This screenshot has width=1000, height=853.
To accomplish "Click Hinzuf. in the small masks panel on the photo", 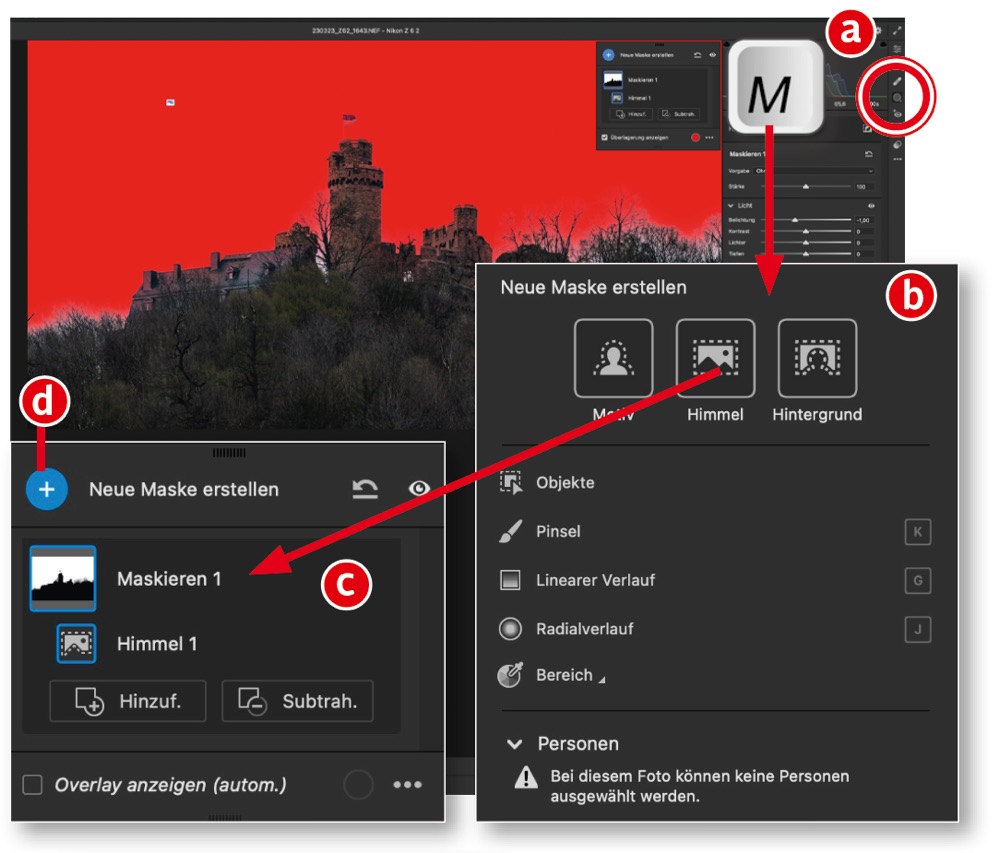I will tap(630, 114).
